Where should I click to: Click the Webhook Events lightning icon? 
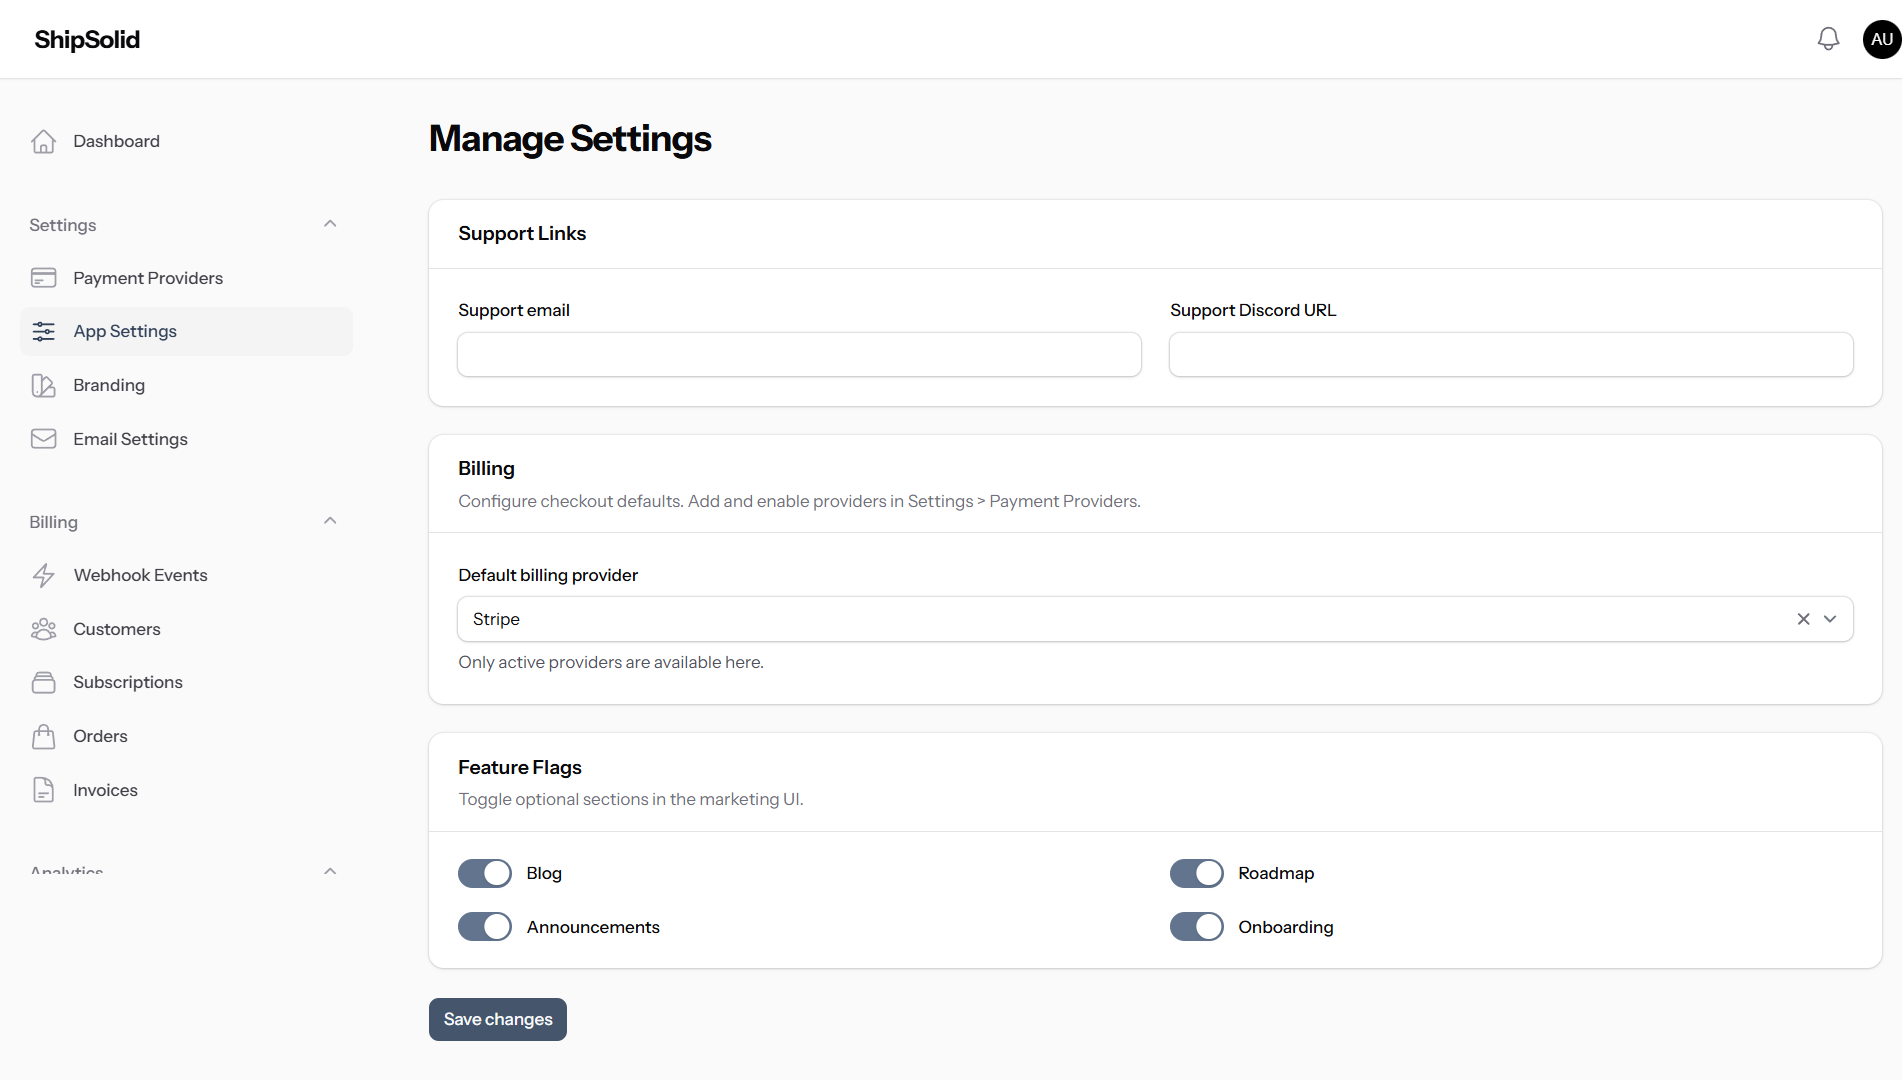click(43, 576)
